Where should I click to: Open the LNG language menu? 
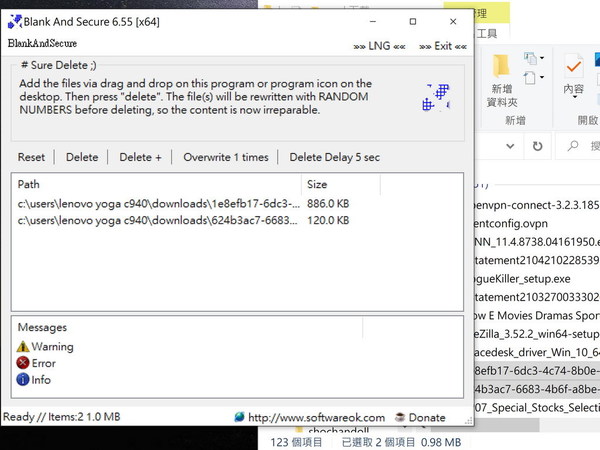[x=379, y=46]
